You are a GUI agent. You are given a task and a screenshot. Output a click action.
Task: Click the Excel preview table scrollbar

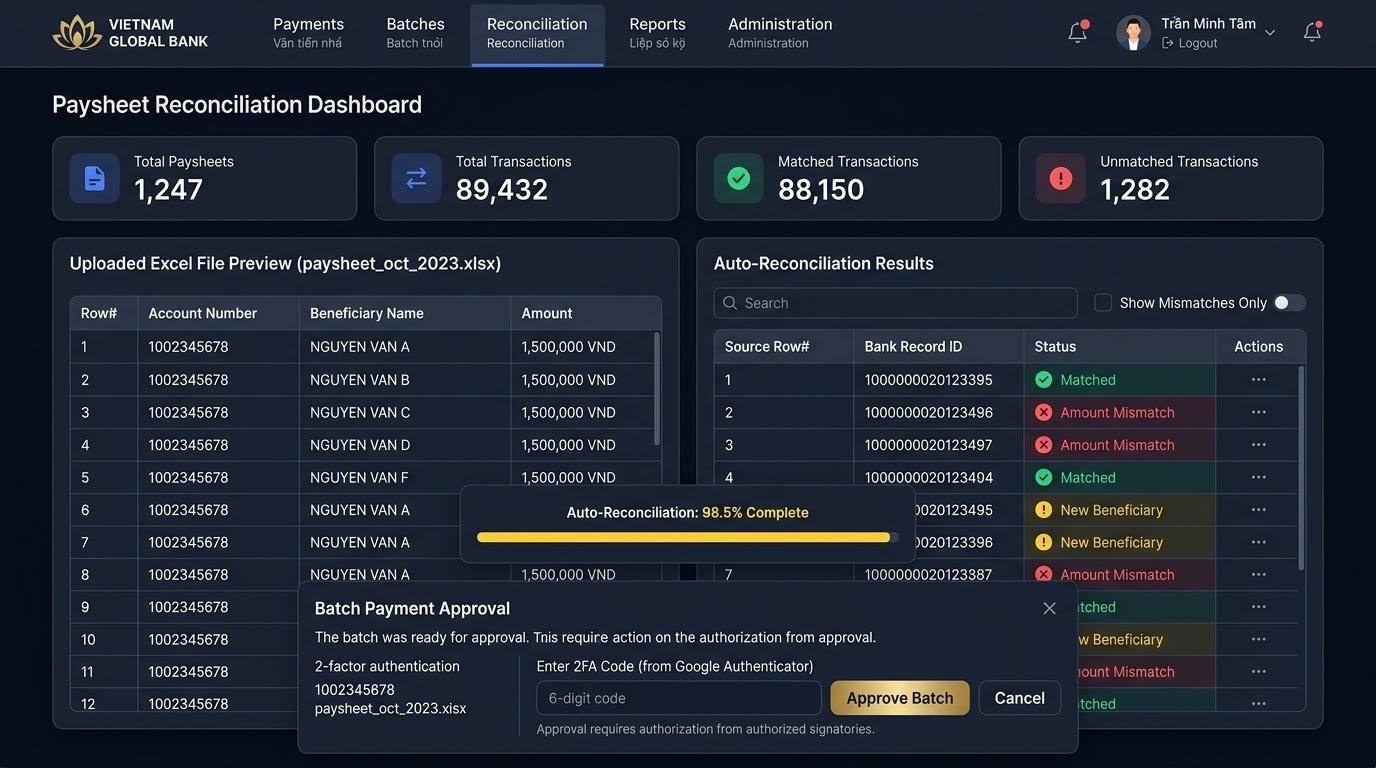click(657, 388)
